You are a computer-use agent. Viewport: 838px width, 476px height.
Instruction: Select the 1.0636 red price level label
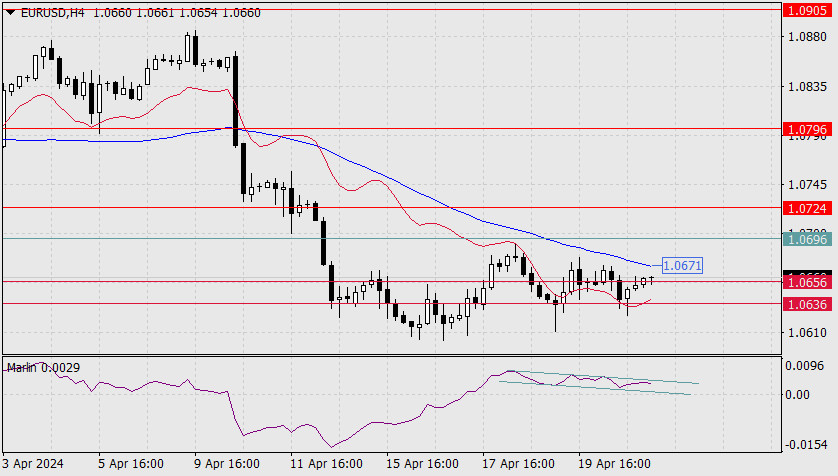pyautogui.click(x=807, y=304)
